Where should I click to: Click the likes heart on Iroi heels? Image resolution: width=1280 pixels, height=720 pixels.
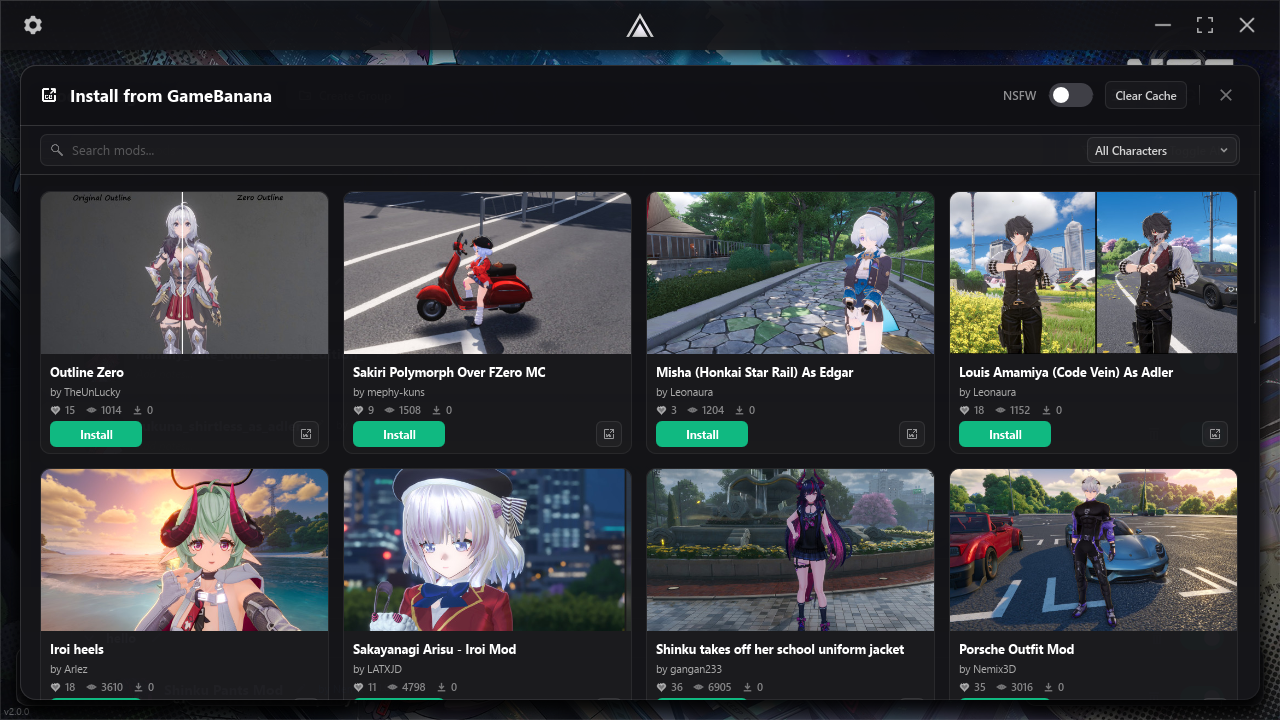[55, 687]
